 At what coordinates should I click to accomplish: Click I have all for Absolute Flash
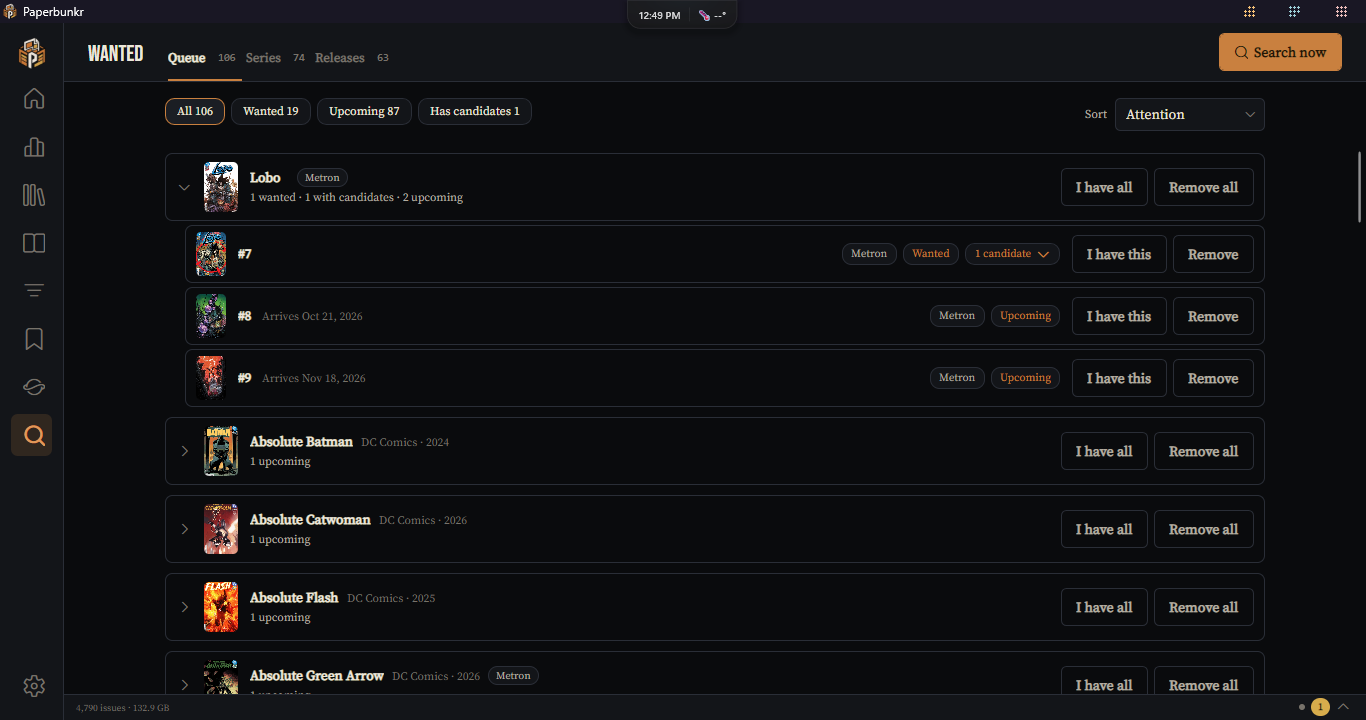1104,607
